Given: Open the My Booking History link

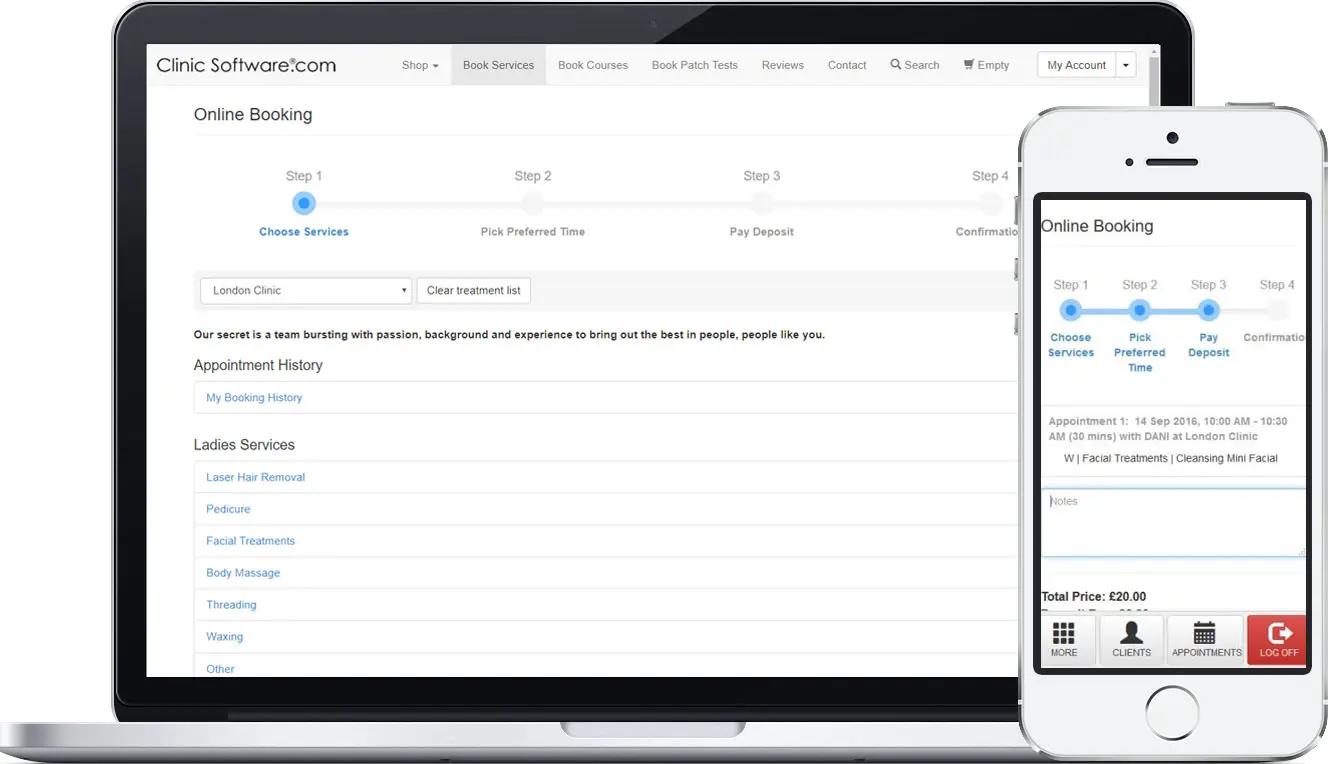Looking at the screenshot, I should [x=254, y=398].
